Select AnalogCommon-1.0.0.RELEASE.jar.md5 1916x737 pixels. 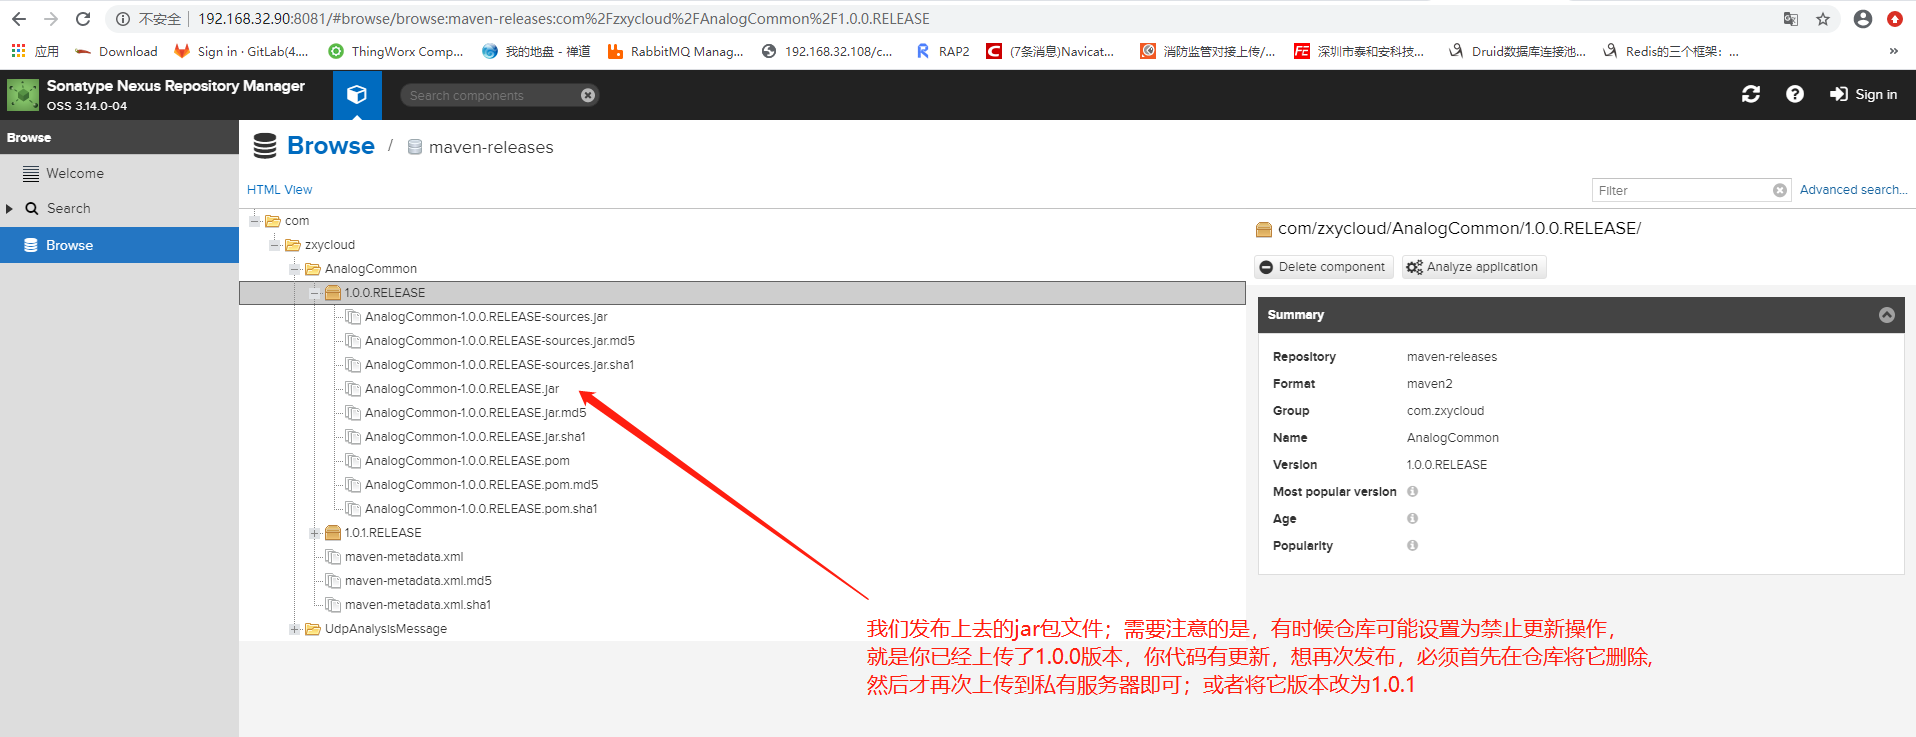click(476, 413)
